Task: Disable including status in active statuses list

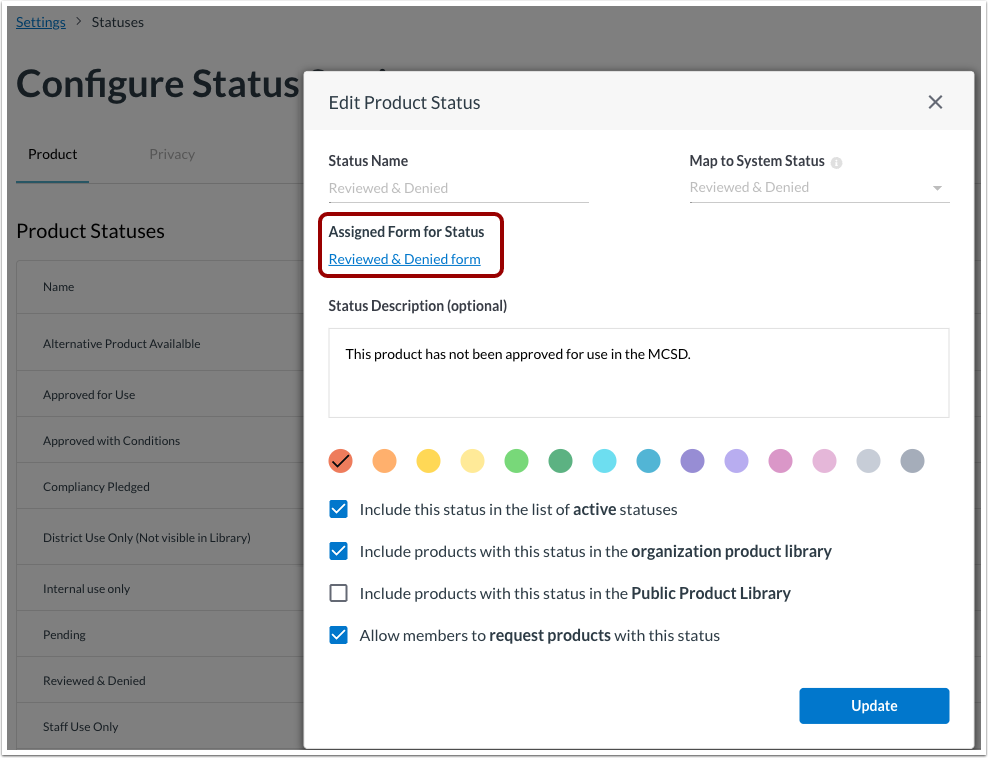Action: 338,509
